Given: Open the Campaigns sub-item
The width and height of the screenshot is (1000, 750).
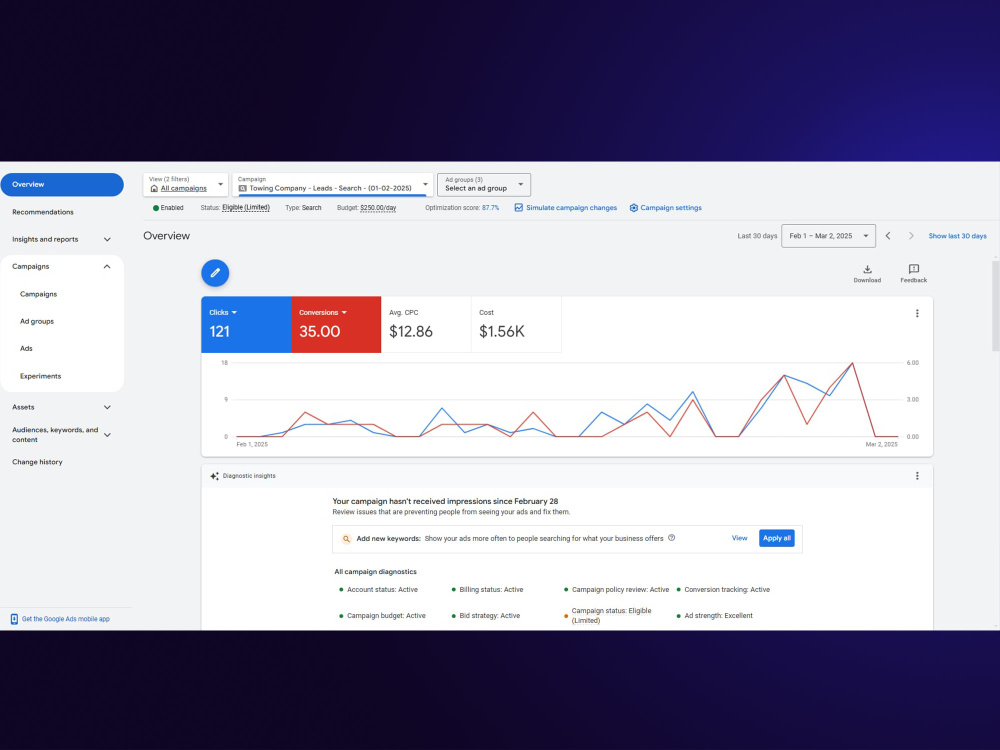Looking at the screenshot, I should (38, 294).
